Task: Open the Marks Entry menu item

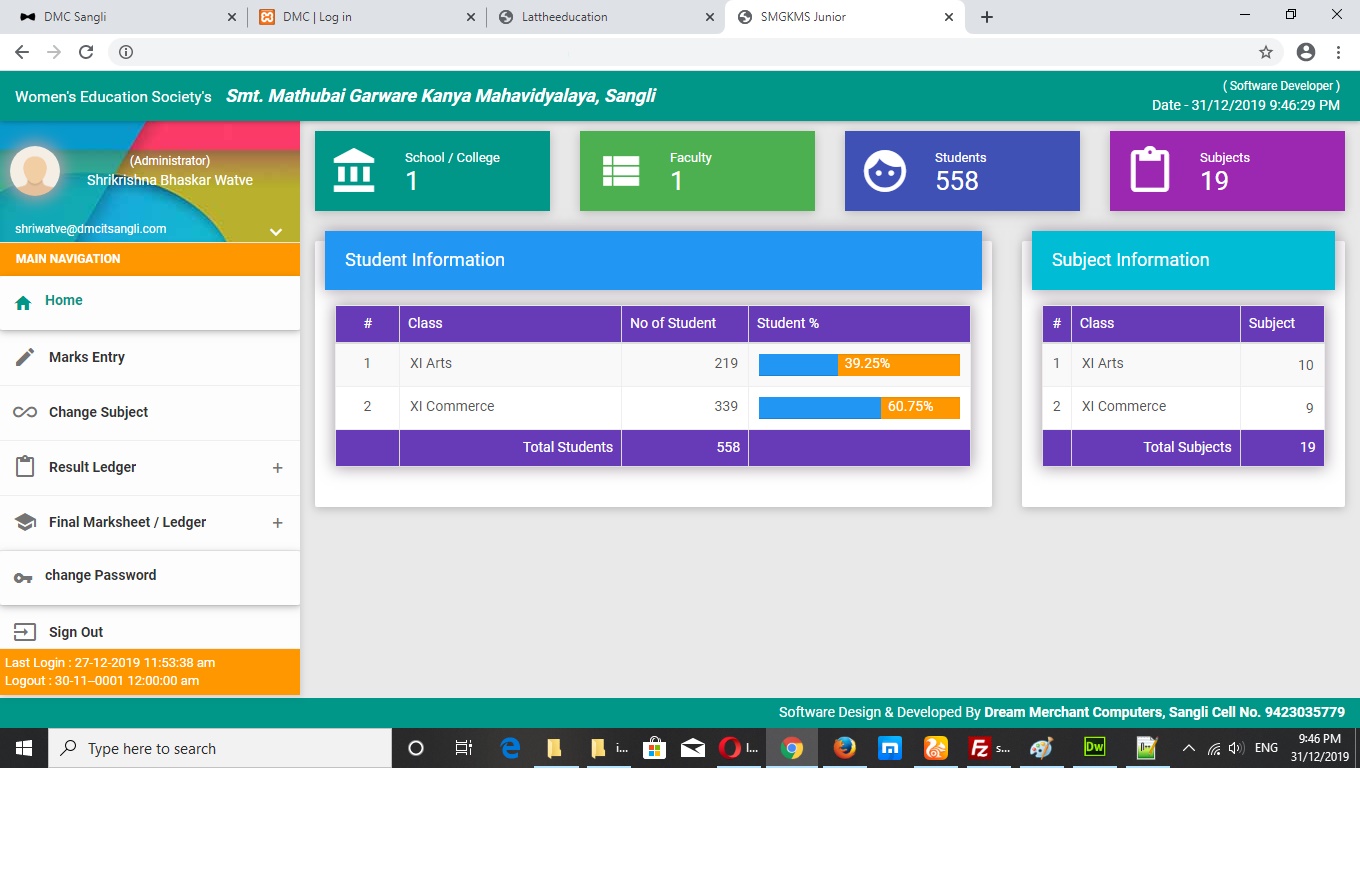Action: [87, 358]
